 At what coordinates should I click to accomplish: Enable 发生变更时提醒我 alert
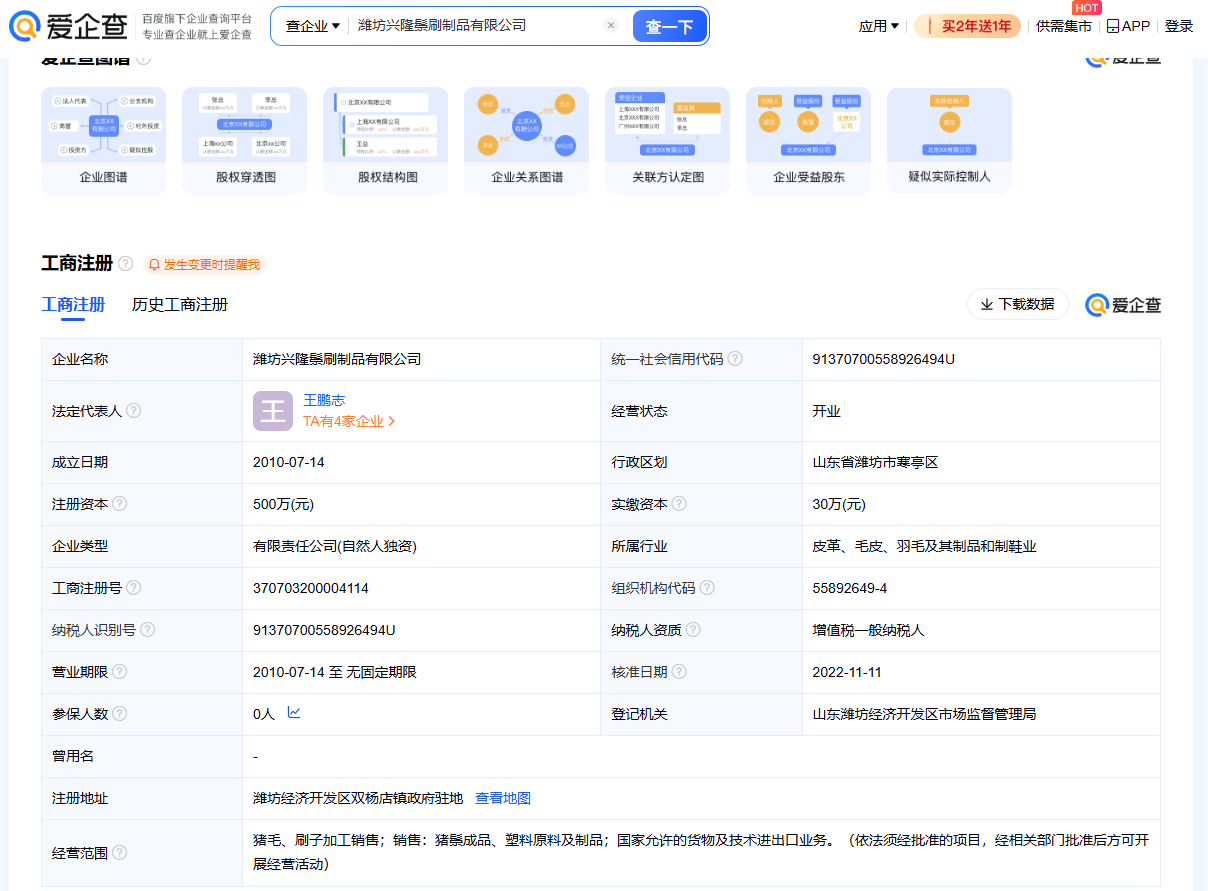click(x=204, y=265)
